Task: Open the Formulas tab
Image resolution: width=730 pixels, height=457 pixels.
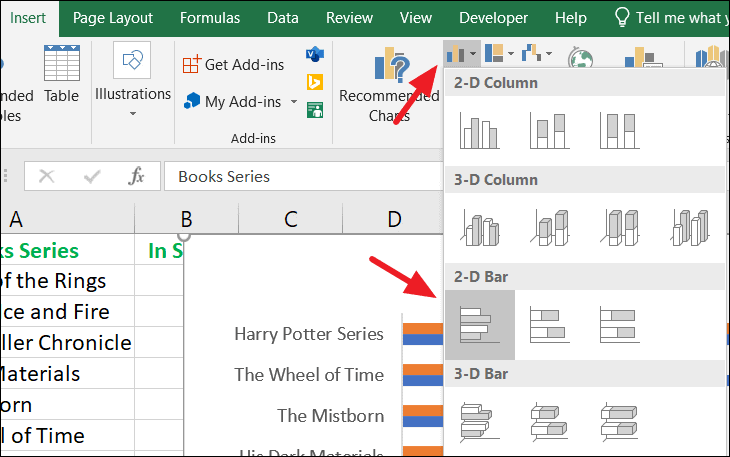Action: [x=210, y=18]
